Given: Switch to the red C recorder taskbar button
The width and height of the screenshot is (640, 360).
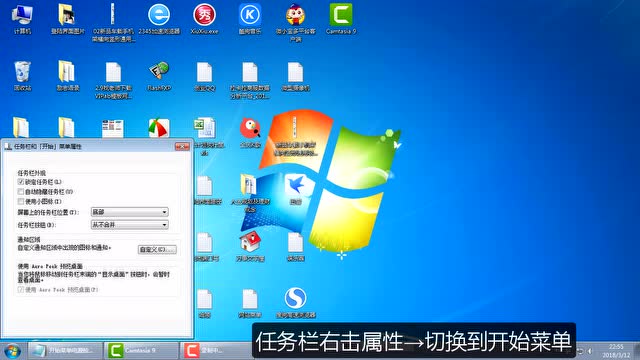Looking at the screenshot, I should (x=216, y=351).
